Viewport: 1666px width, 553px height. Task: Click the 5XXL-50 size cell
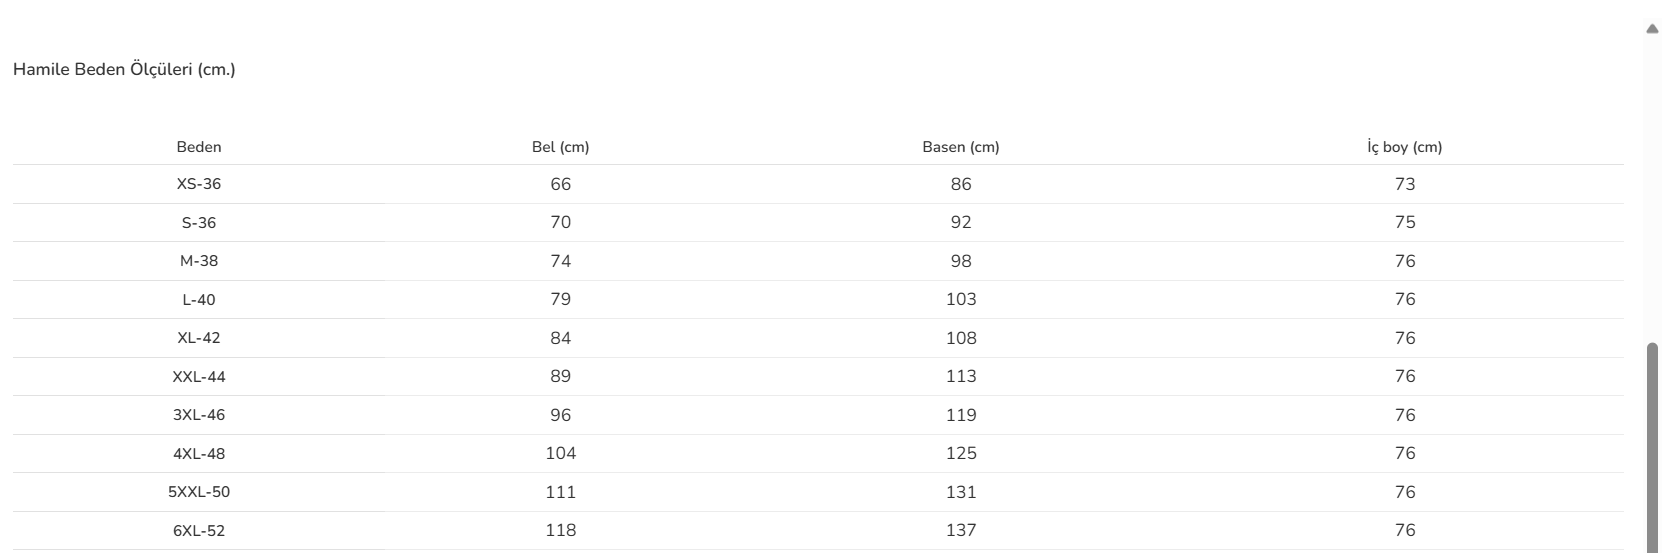click(x=199, y=492)
